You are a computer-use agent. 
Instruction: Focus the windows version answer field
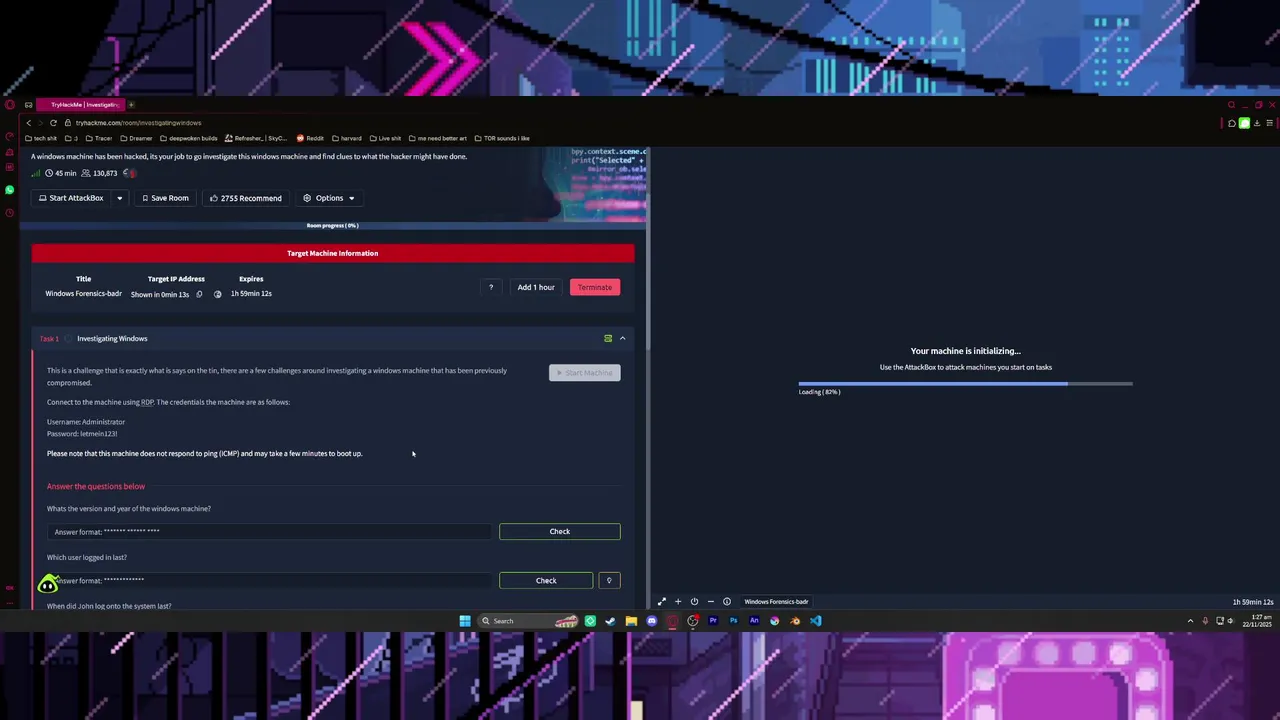270,531
